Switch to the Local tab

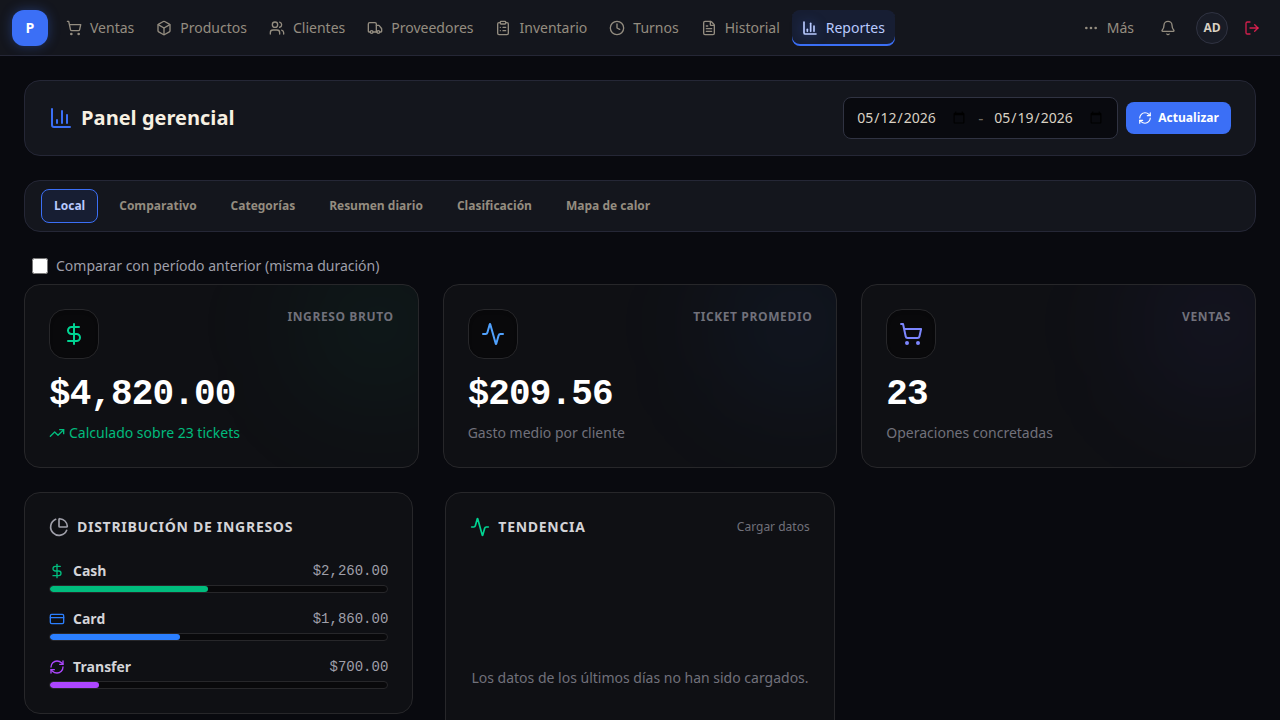[x=69, y=206]
